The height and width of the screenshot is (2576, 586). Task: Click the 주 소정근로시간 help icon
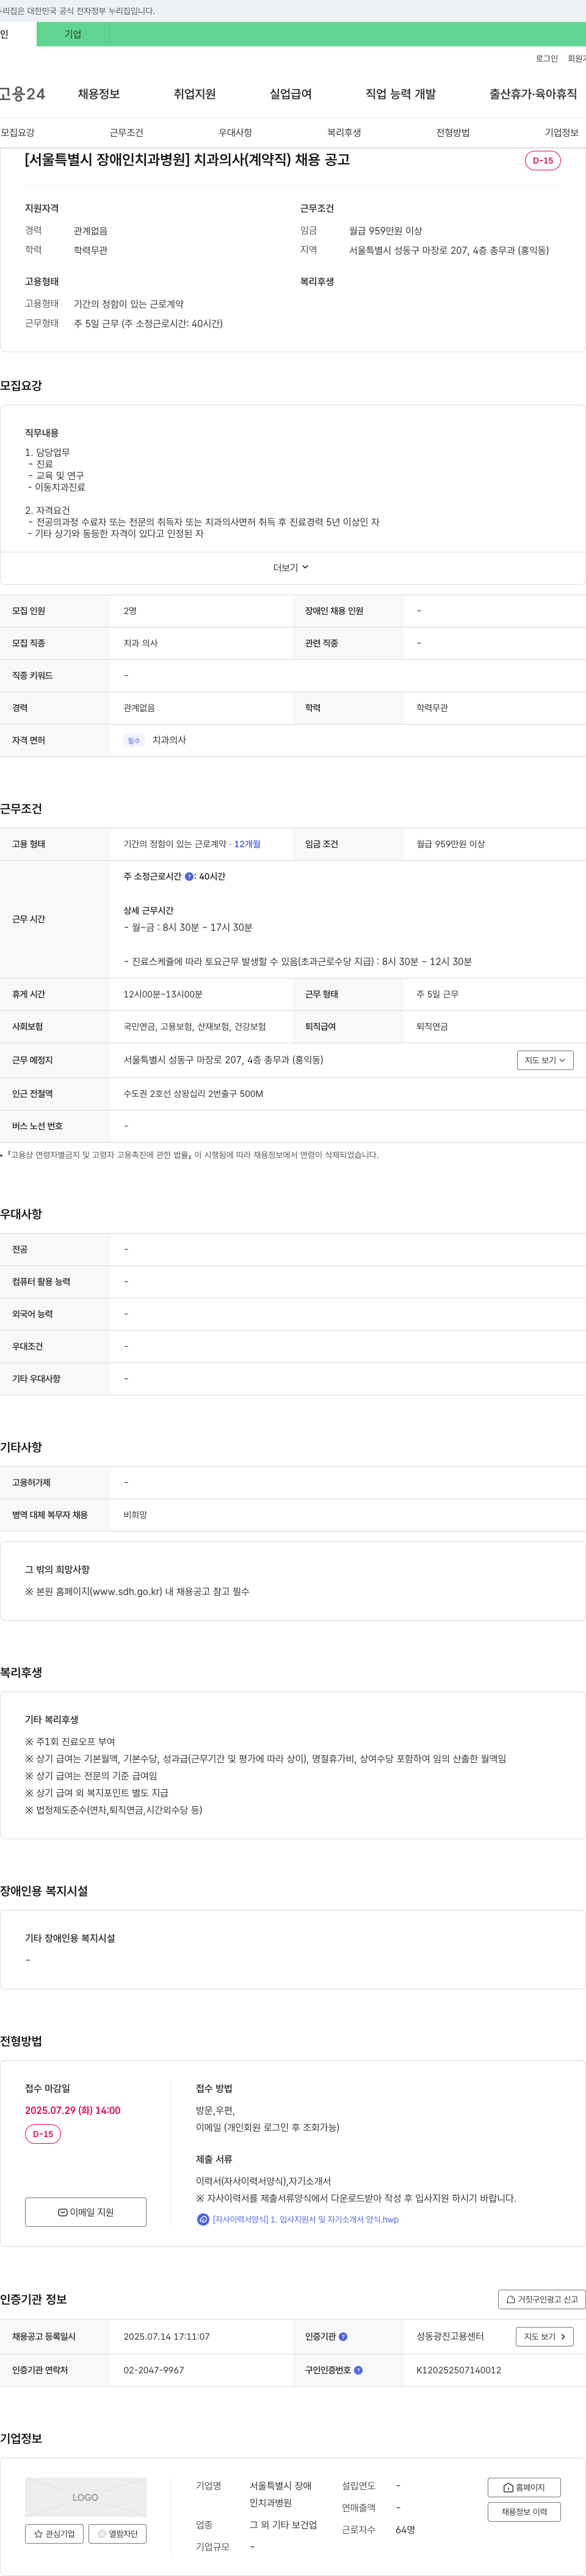(190, 877)
